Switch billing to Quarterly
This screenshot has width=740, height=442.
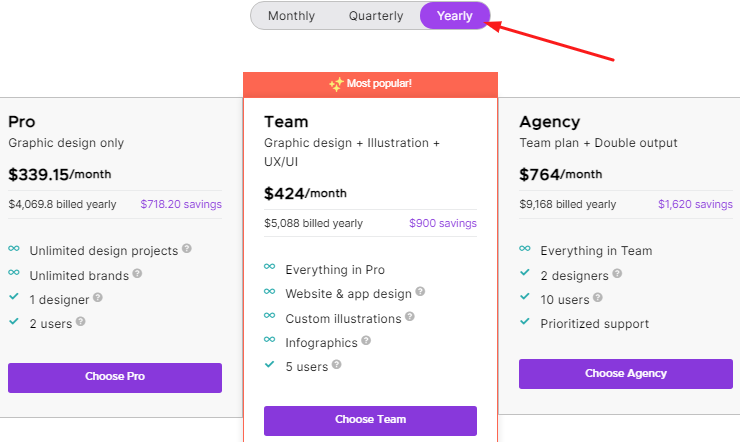click(x=376, y=16)
